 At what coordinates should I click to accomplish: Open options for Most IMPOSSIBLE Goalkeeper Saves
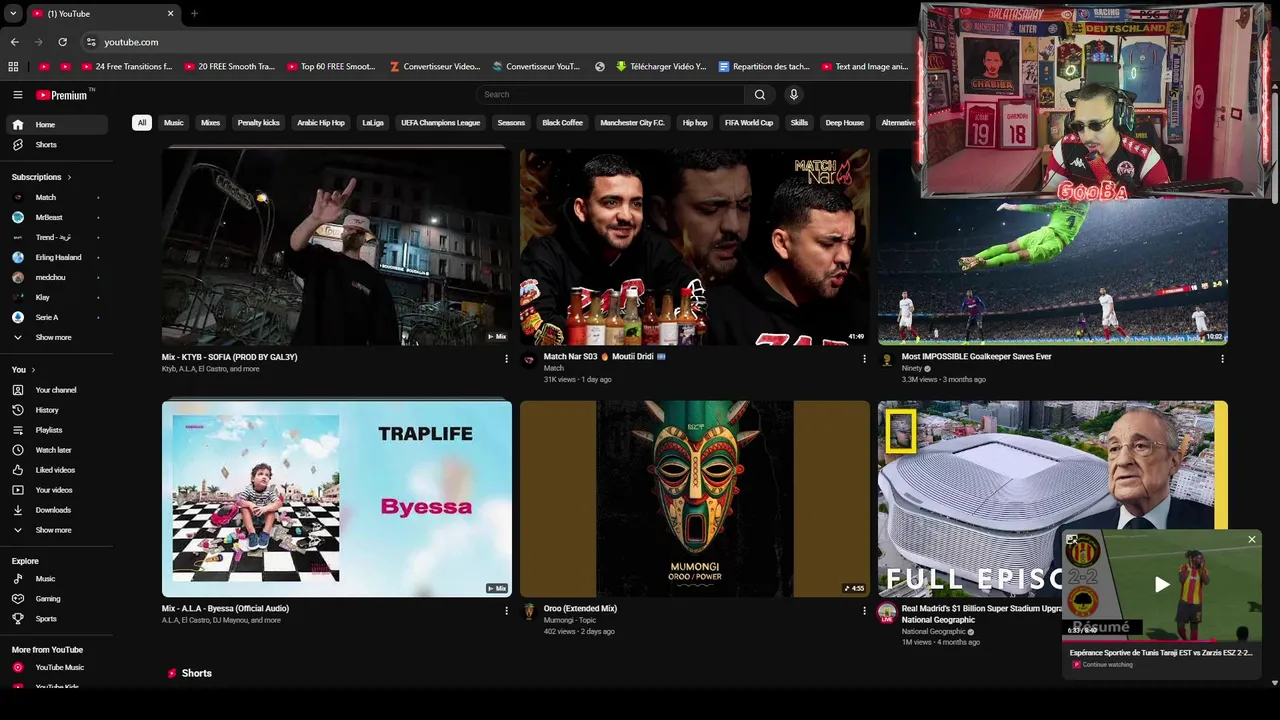[1222, 359]
